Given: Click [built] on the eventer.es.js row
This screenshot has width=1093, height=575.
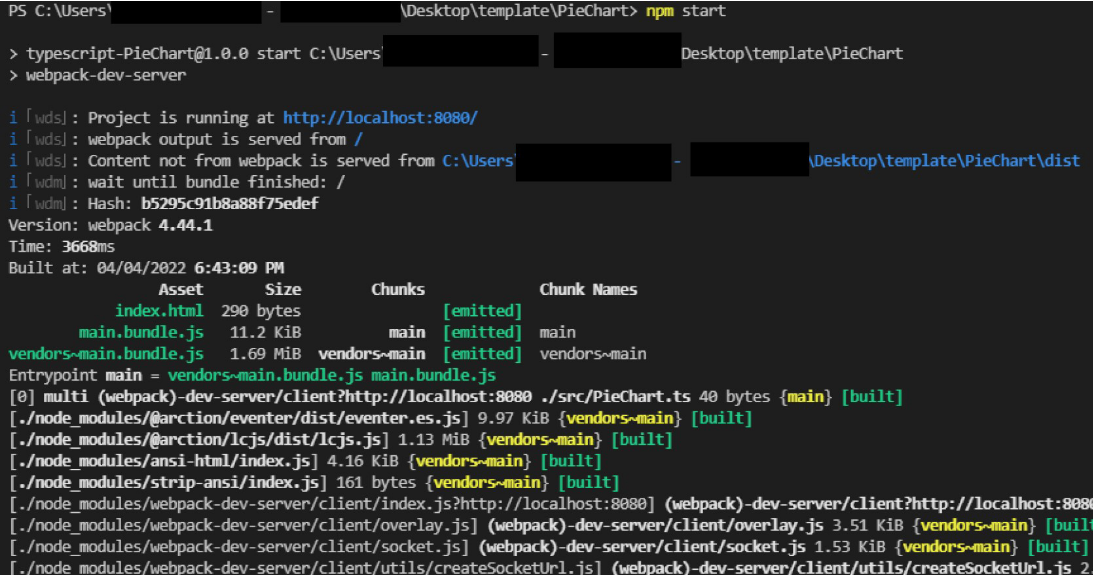Looking at the screenshot, I should pyautogui.click(x=721, y=418).
